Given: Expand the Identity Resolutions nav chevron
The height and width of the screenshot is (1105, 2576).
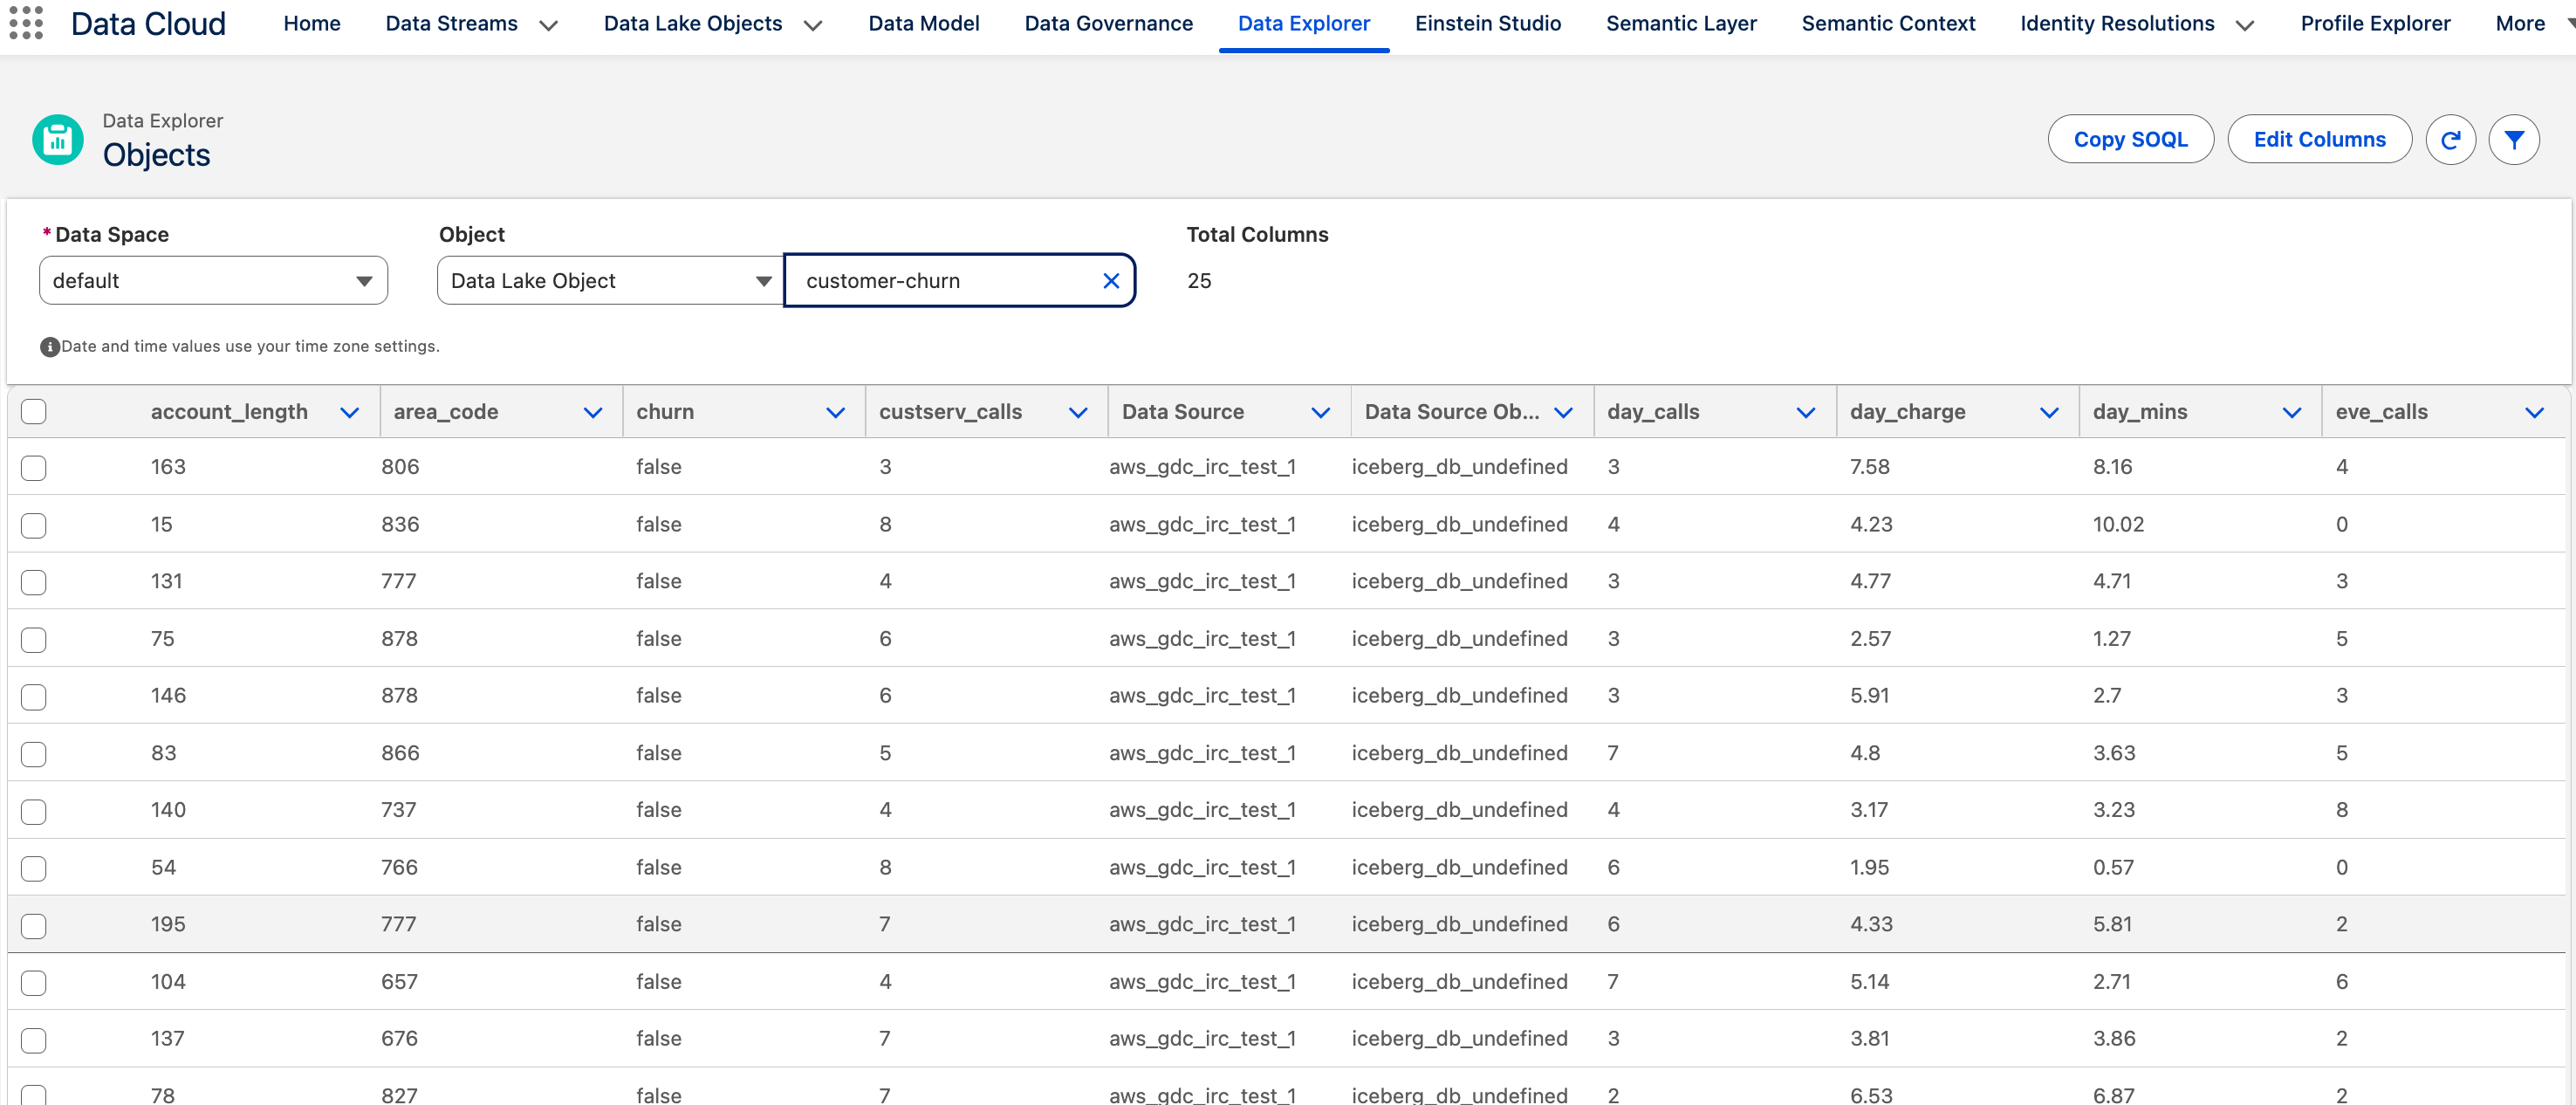Looking at the screenshot, I should pyautogui.click(x=2245, y=26).
